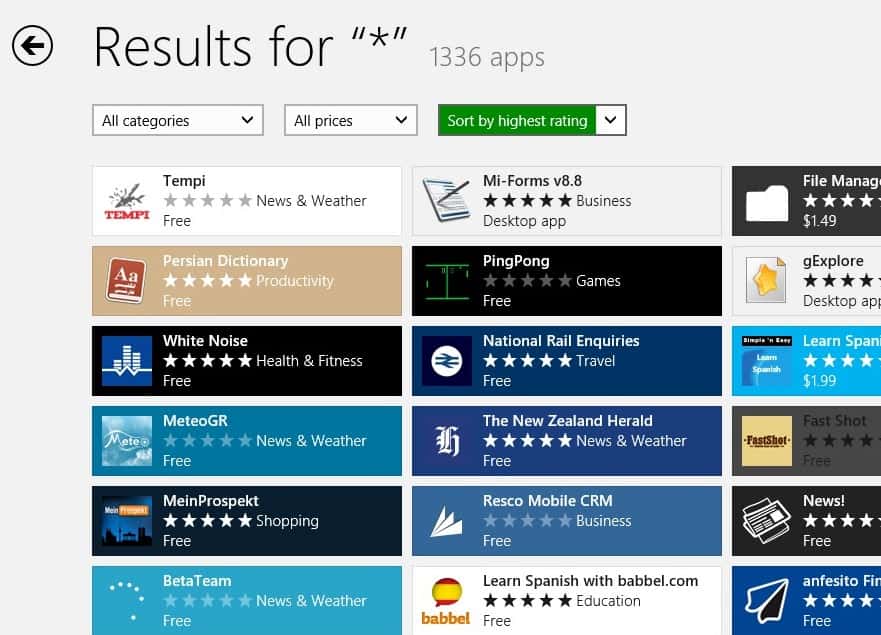This screenshot has width=881, height=635.
Task: Click the PingPong game icon
Action: click(x=447, y=281)
